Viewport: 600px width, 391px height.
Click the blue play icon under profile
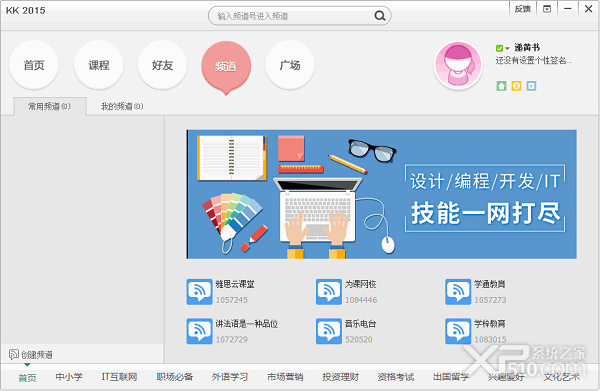(531, 86)
